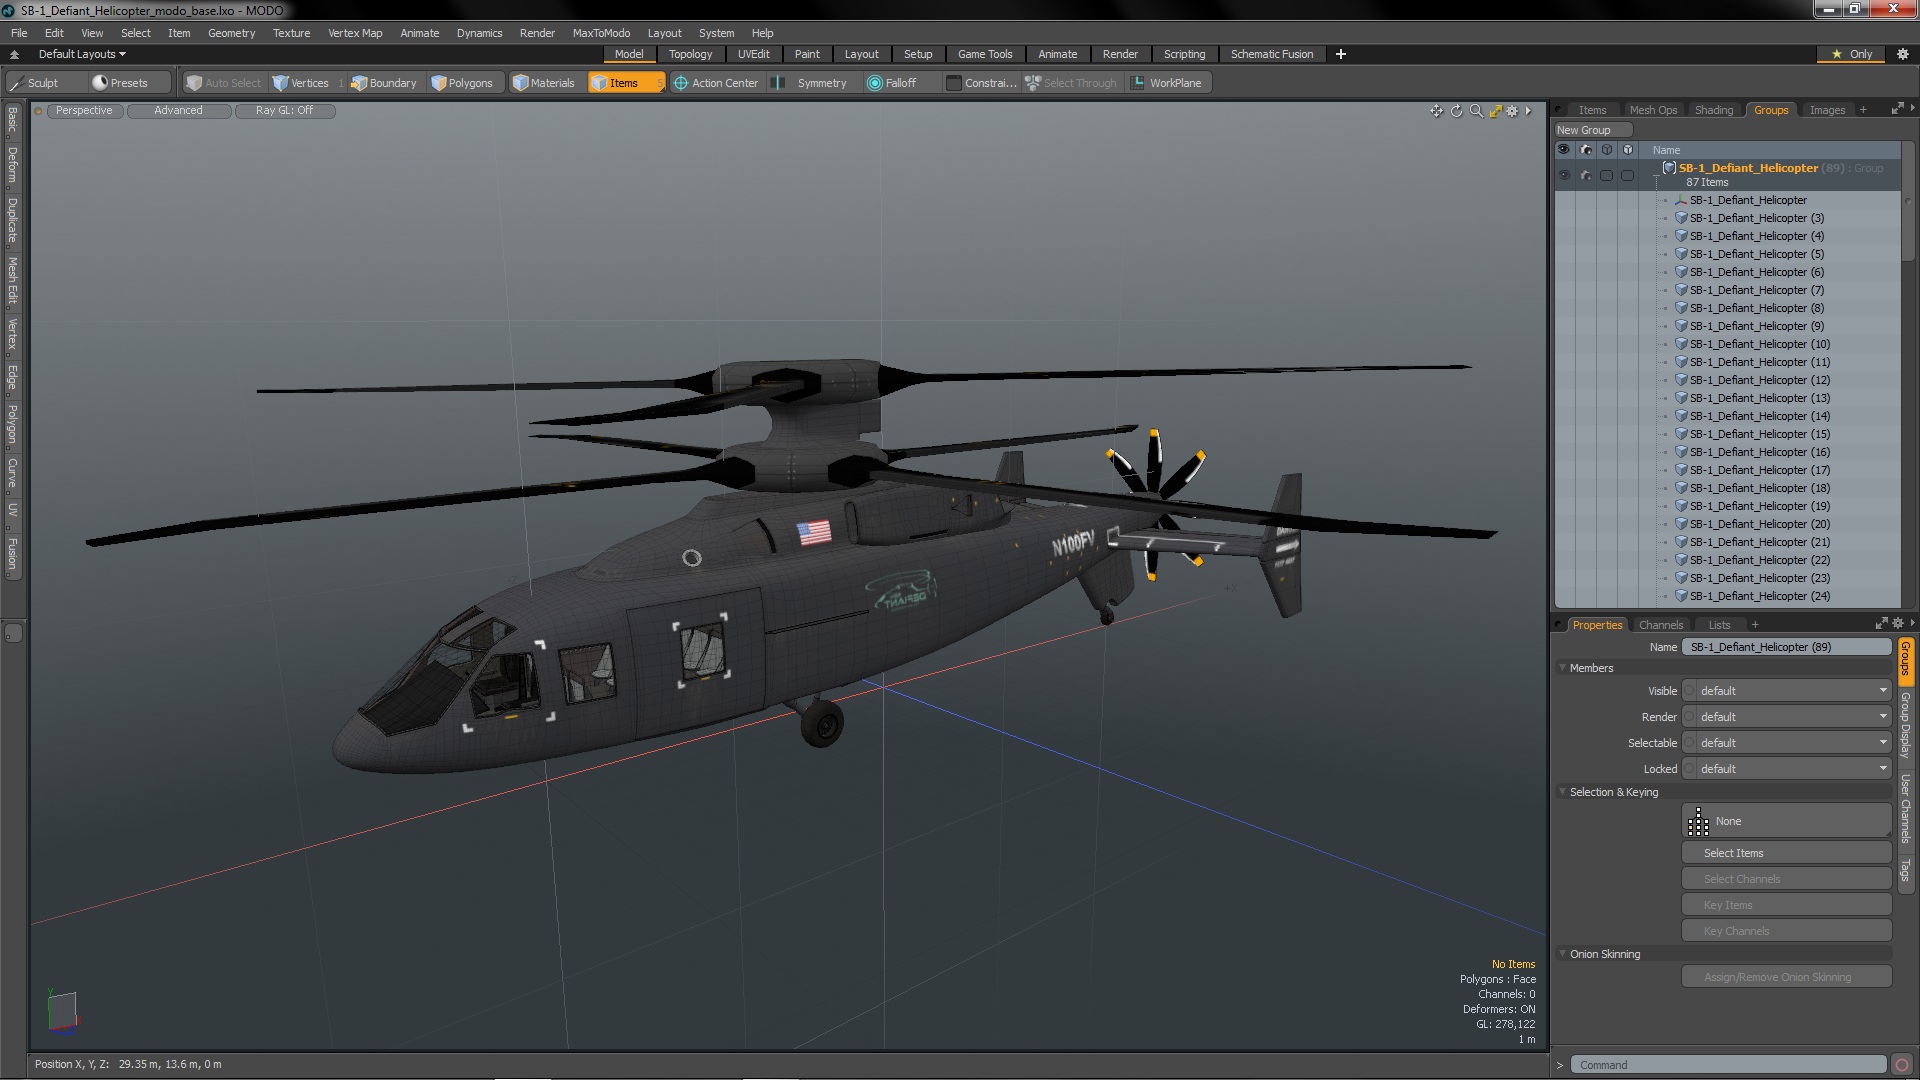
Task: Switch to Channels tab
Action: 1660,625
